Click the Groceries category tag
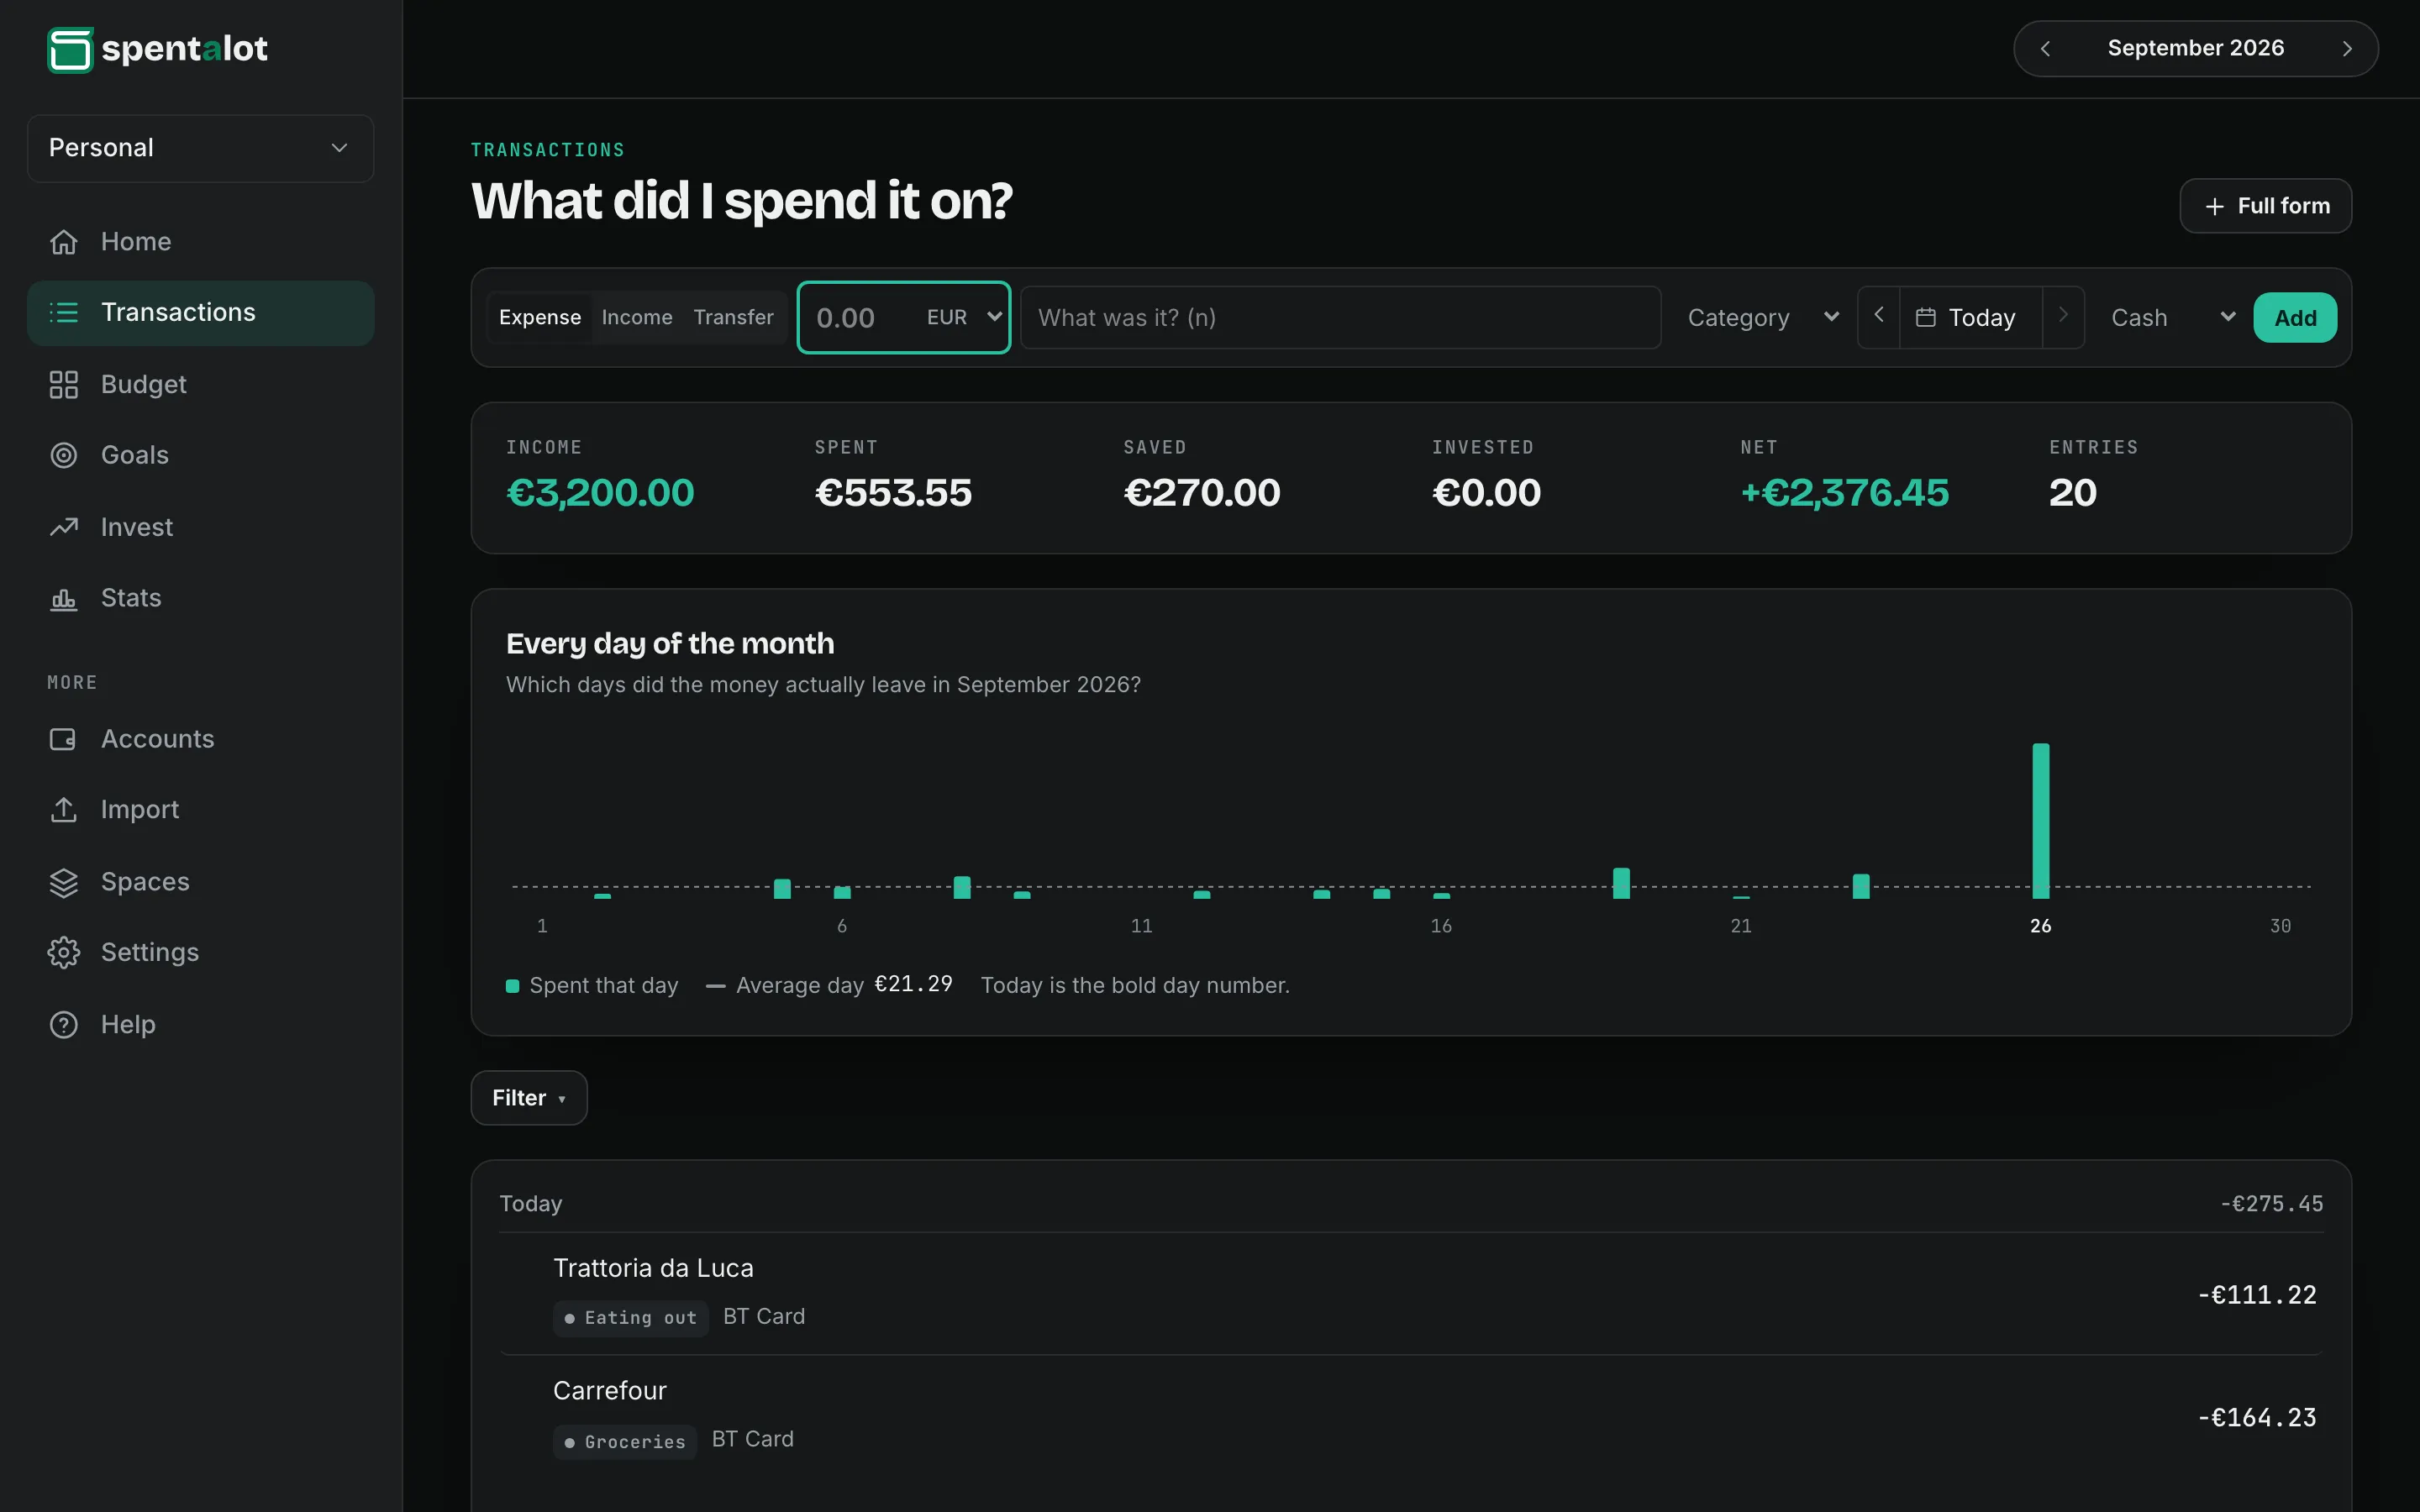The image size is (2420, 1512). pyautogui.click(x=625, y=1442)
